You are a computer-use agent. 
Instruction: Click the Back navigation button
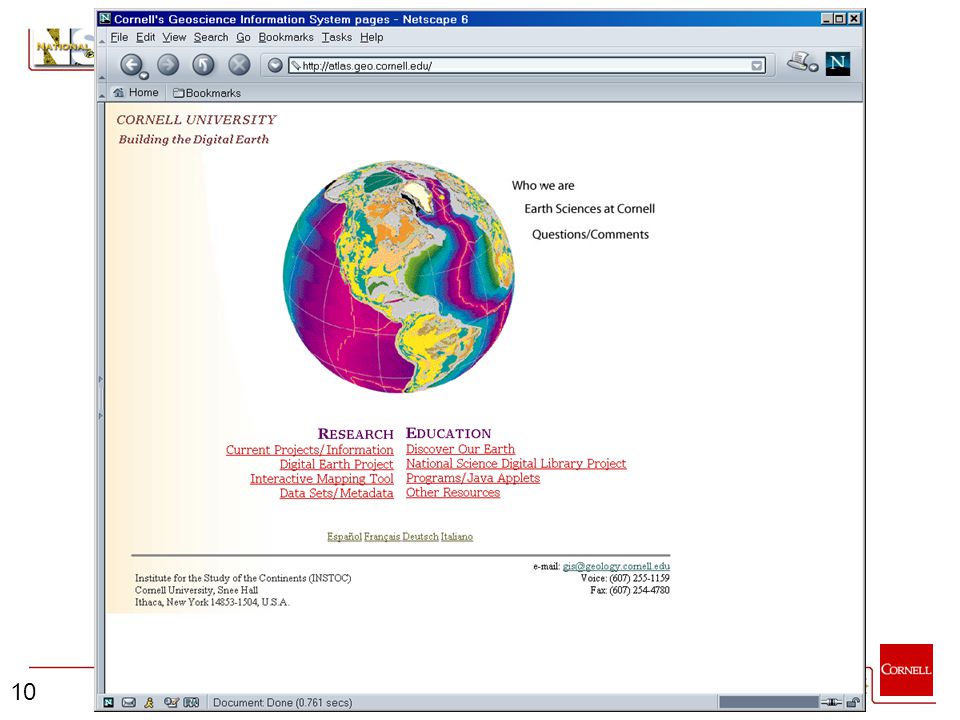(x=130, y=64)
